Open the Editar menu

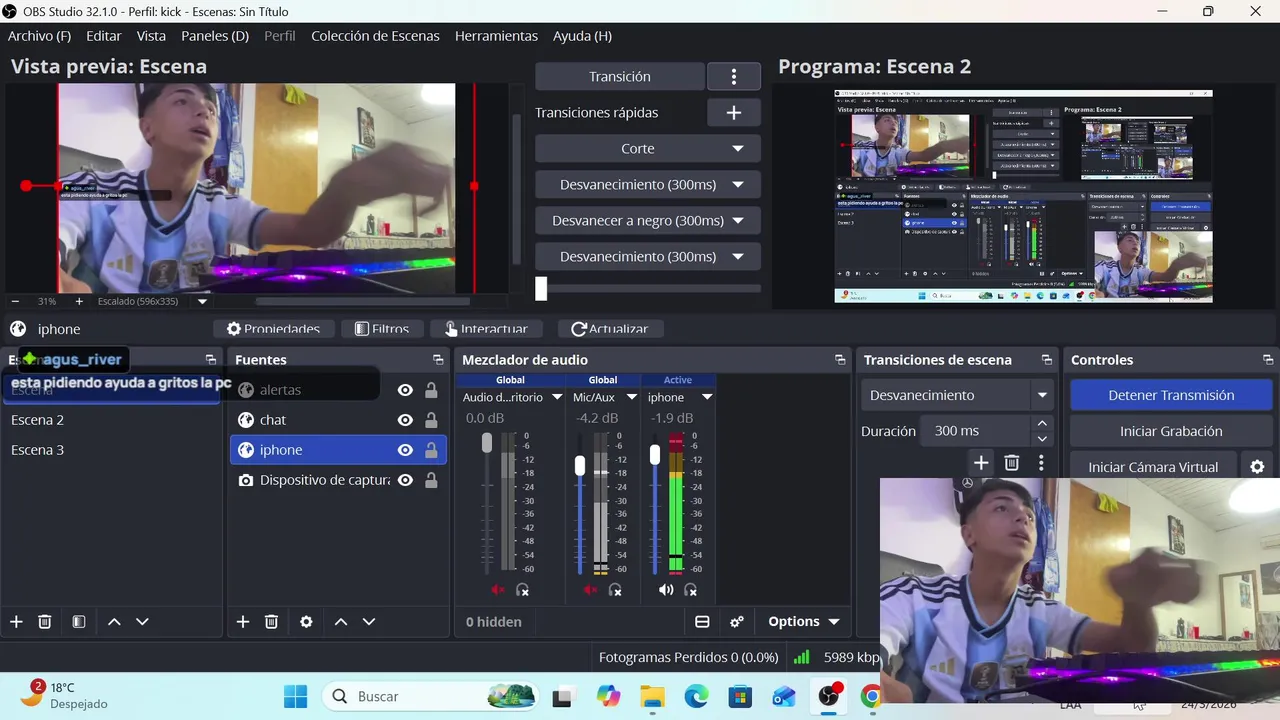[104, 36]
